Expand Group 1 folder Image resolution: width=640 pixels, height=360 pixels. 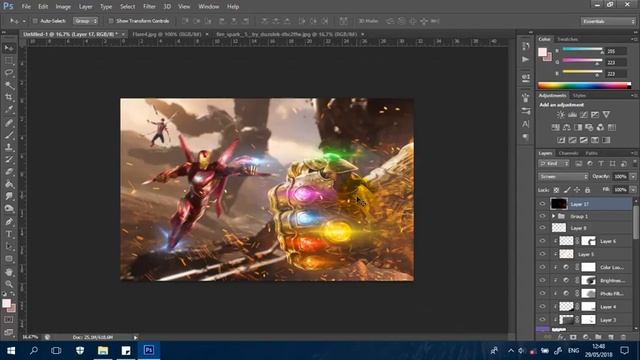click(x=553, y=216)
